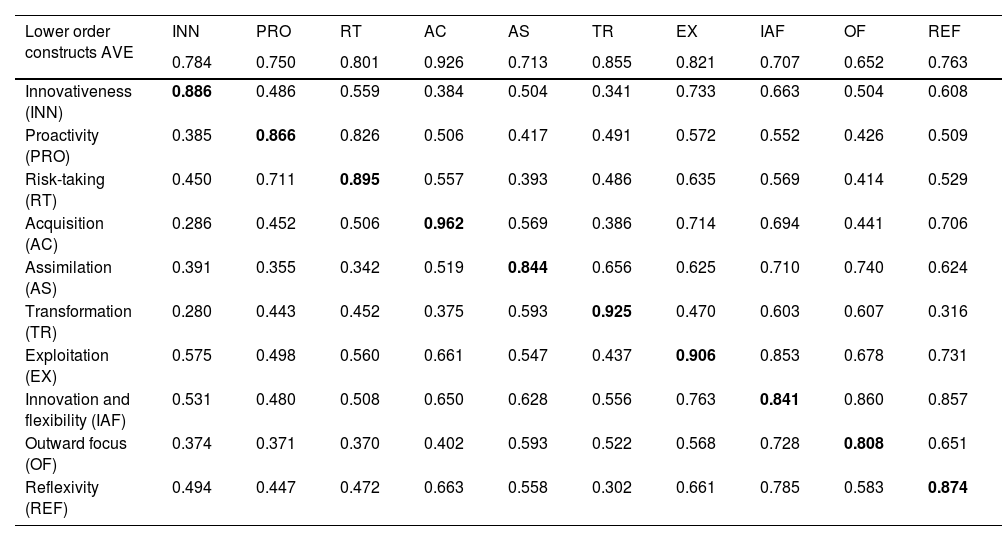This screenshot has width=1002, height=541.
Task: Select the bold 0.886 Innovativeness value
Action: [x=192, y=91]
